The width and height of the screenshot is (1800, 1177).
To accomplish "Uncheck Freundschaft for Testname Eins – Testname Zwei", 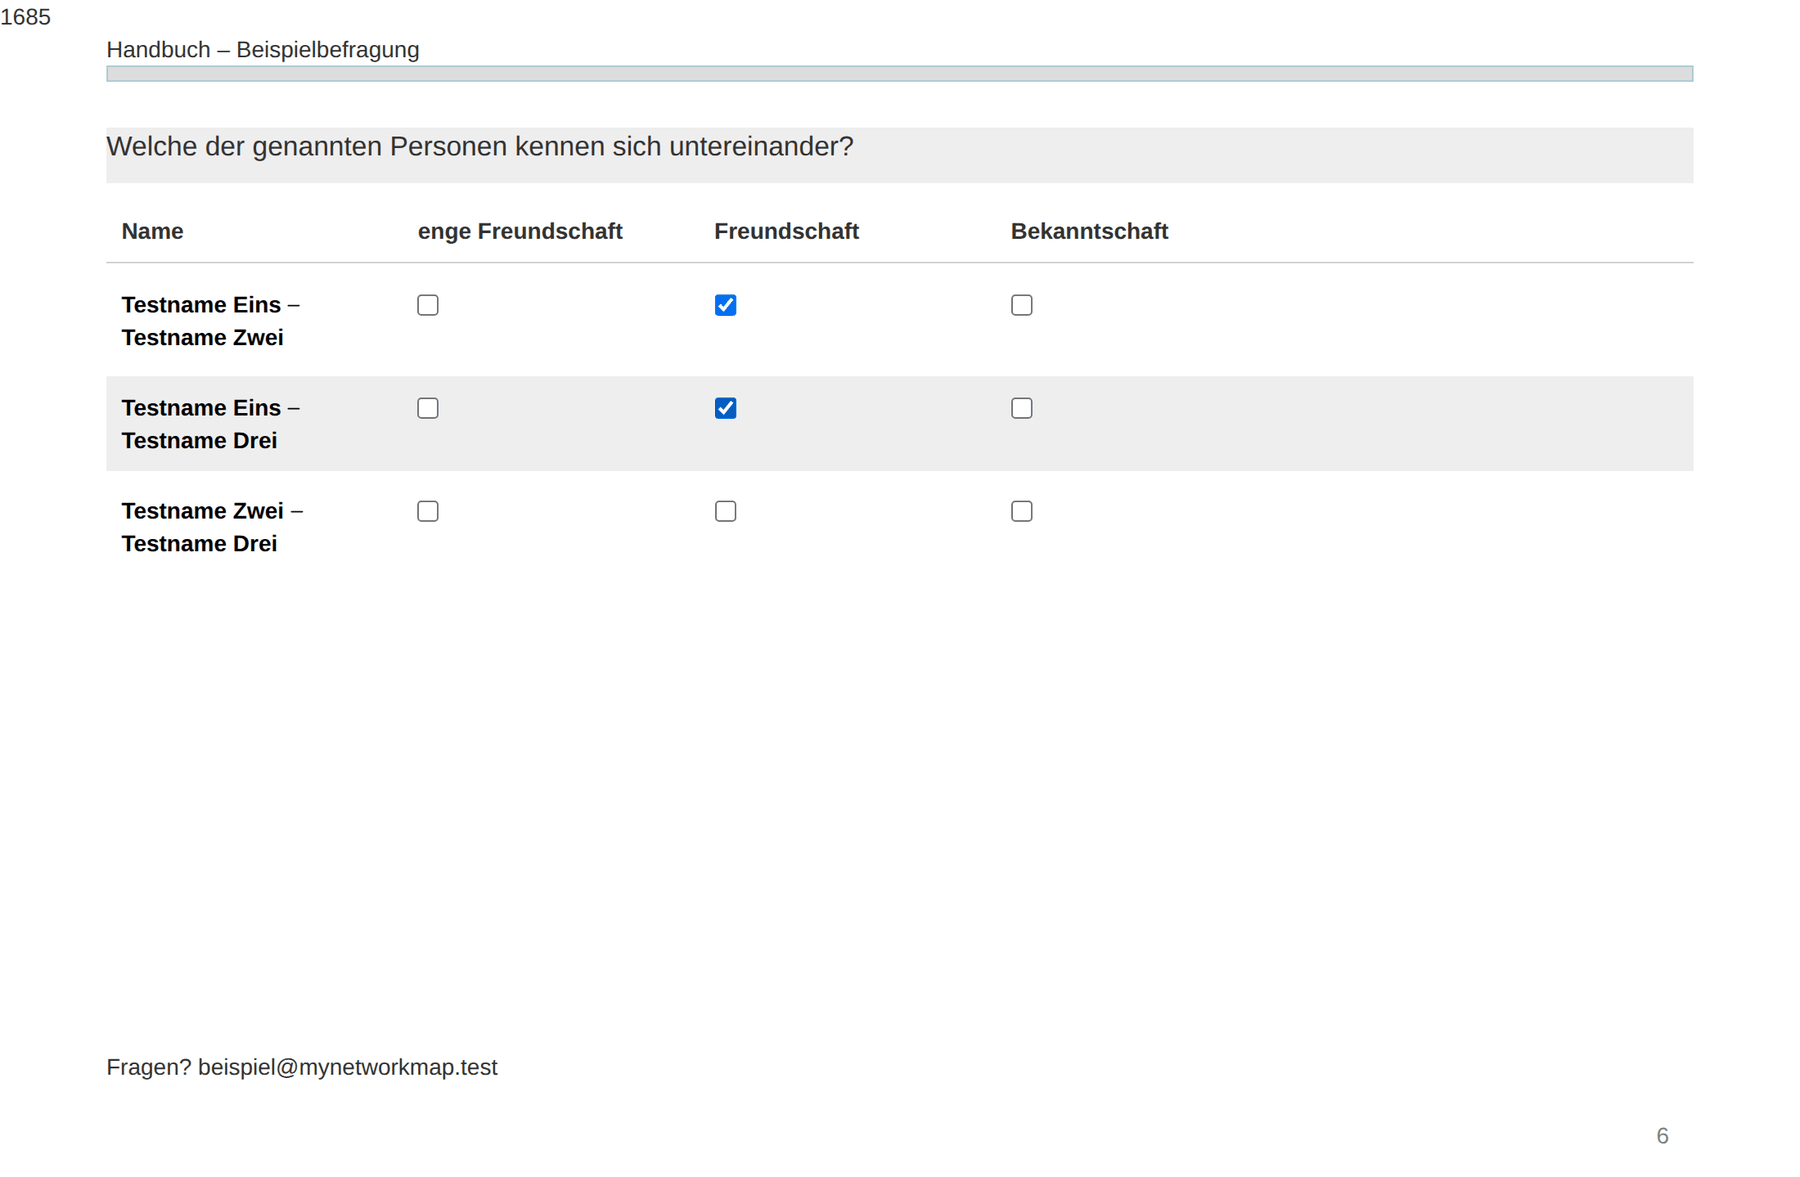I will click(x=726, y=305).
